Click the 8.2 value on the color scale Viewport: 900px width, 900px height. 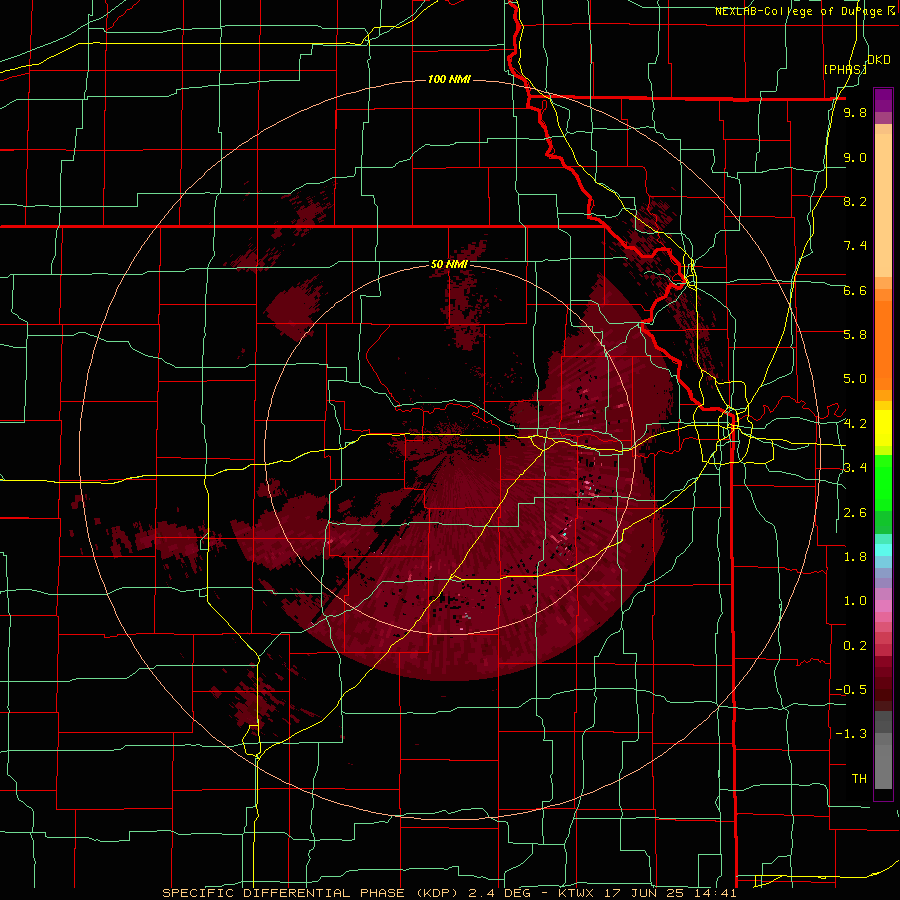[855, 201]
